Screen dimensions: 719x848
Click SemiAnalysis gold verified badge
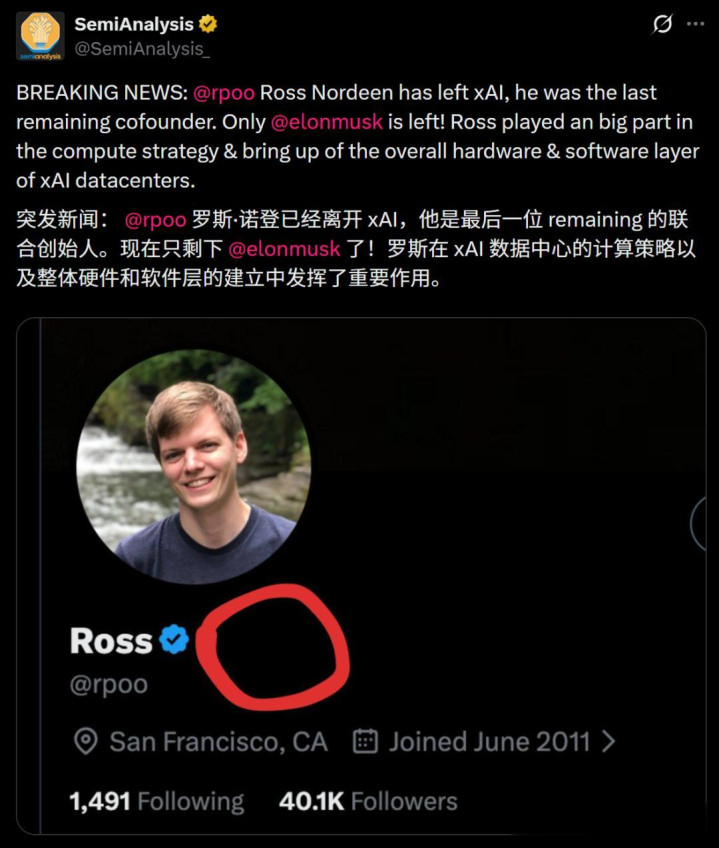coord(208,24)
